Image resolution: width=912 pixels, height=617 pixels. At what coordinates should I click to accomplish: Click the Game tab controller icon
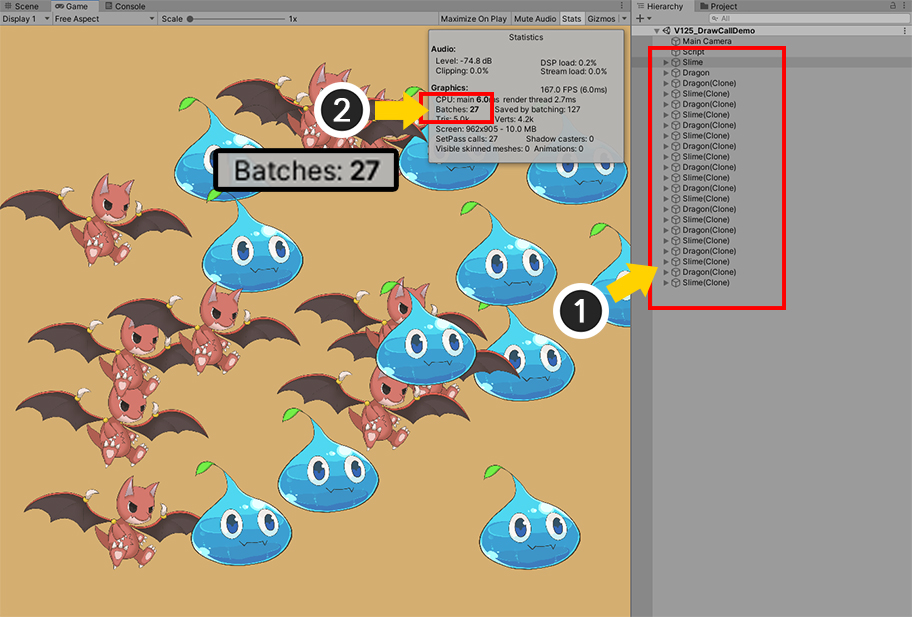59,6
